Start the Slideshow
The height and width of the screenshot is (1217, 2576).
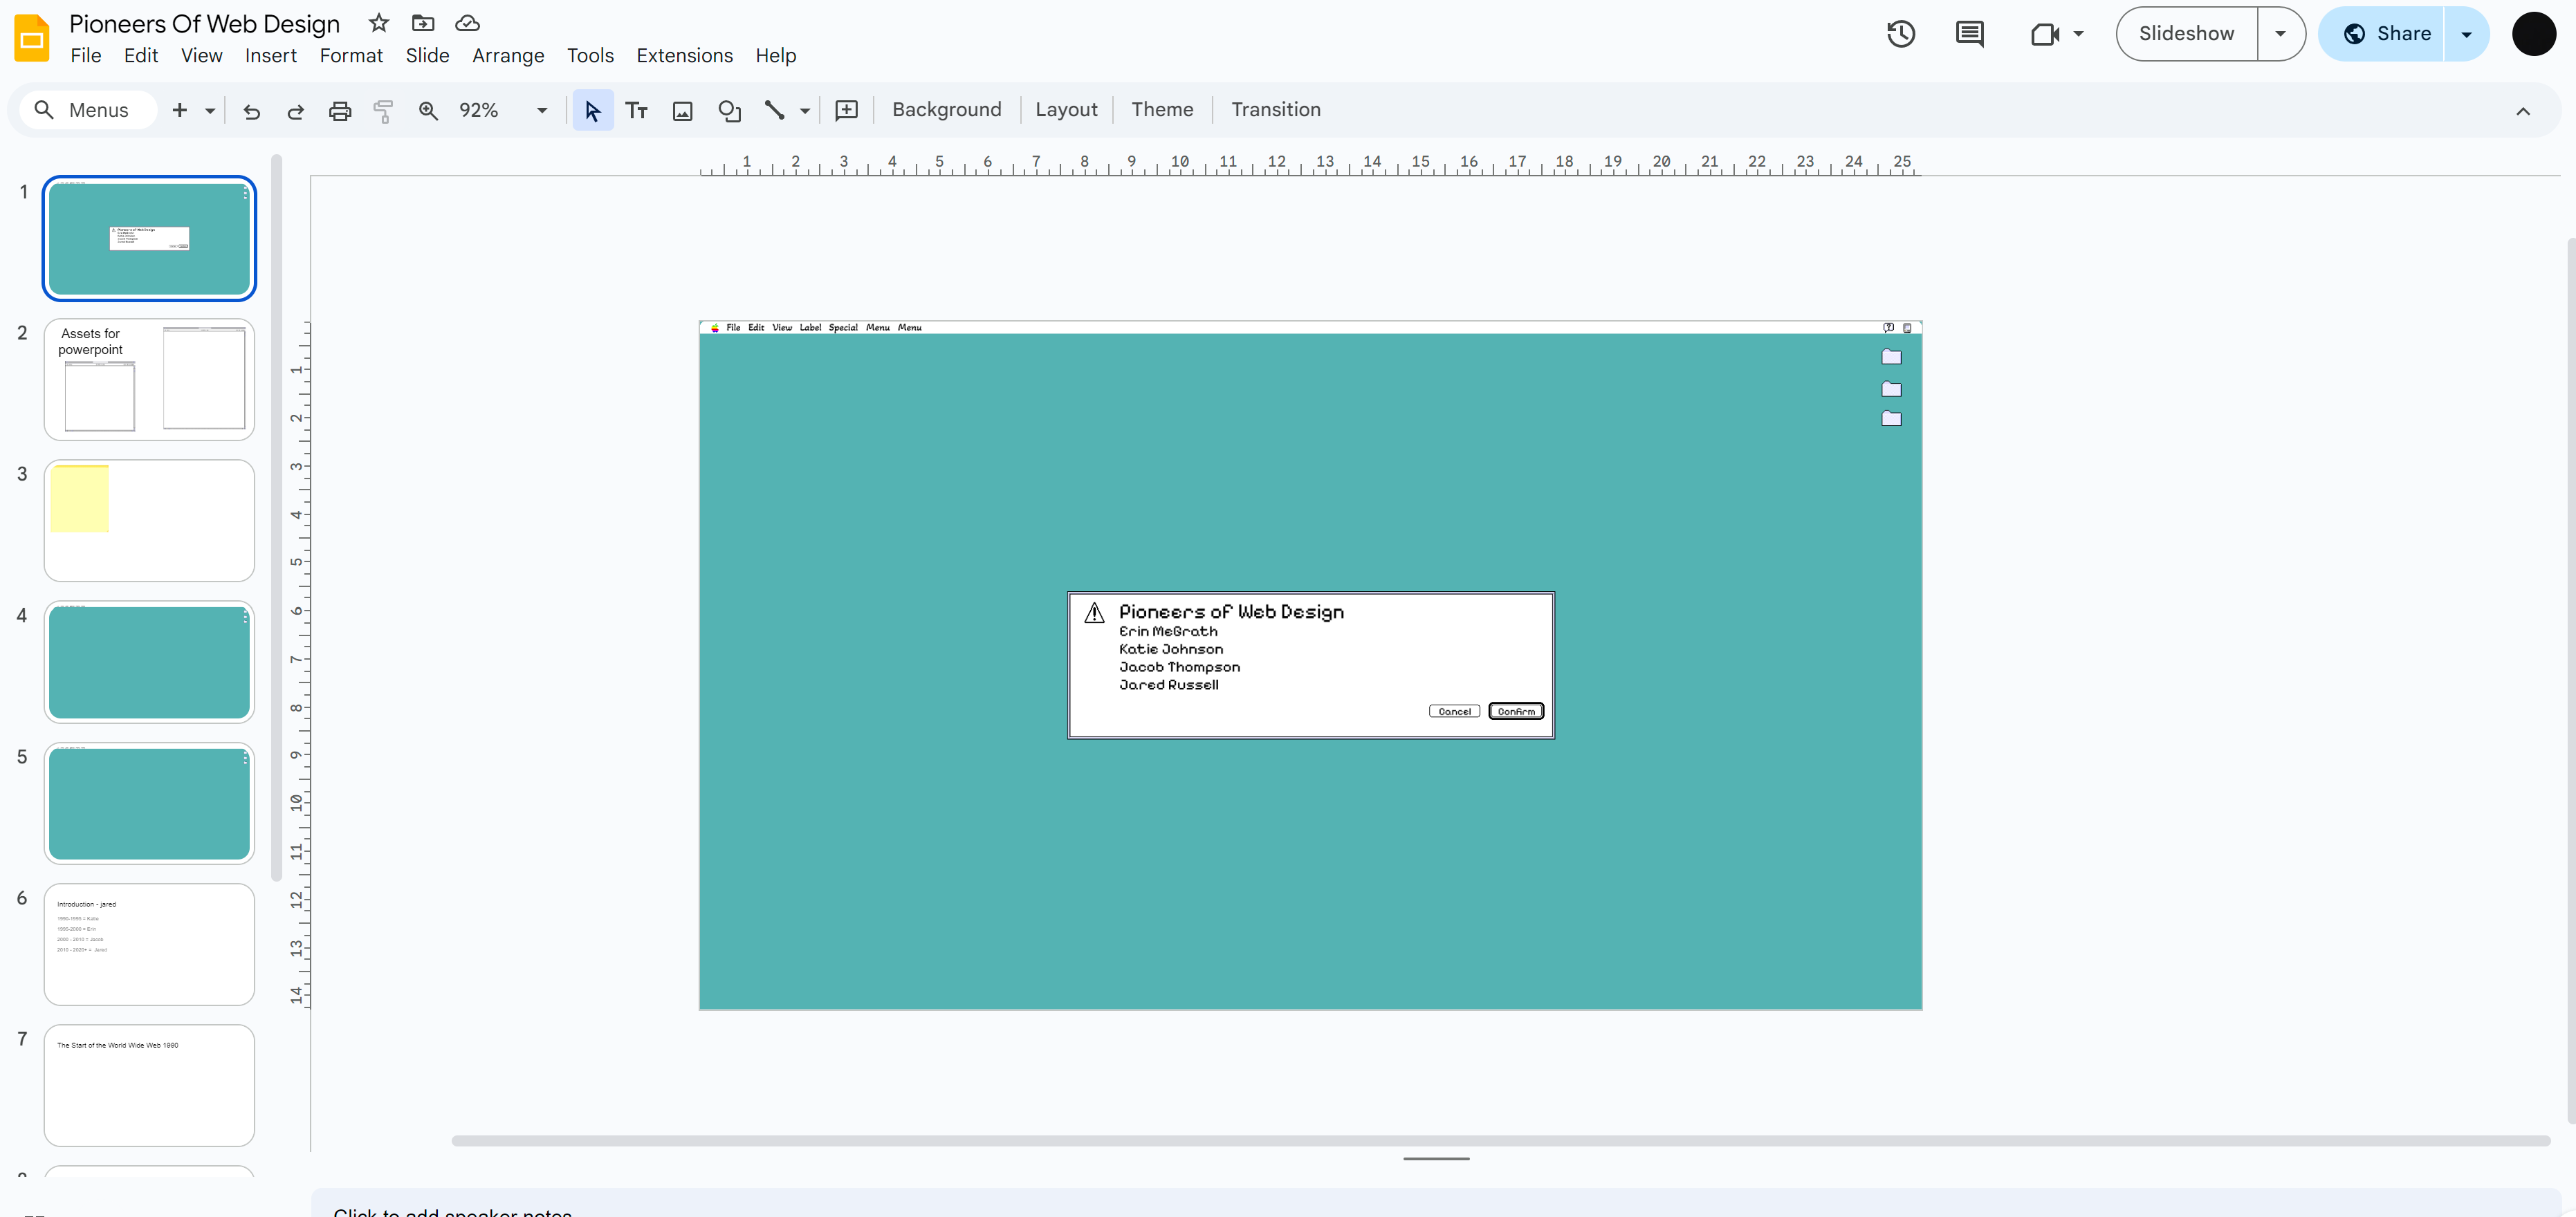point(2185,33)
